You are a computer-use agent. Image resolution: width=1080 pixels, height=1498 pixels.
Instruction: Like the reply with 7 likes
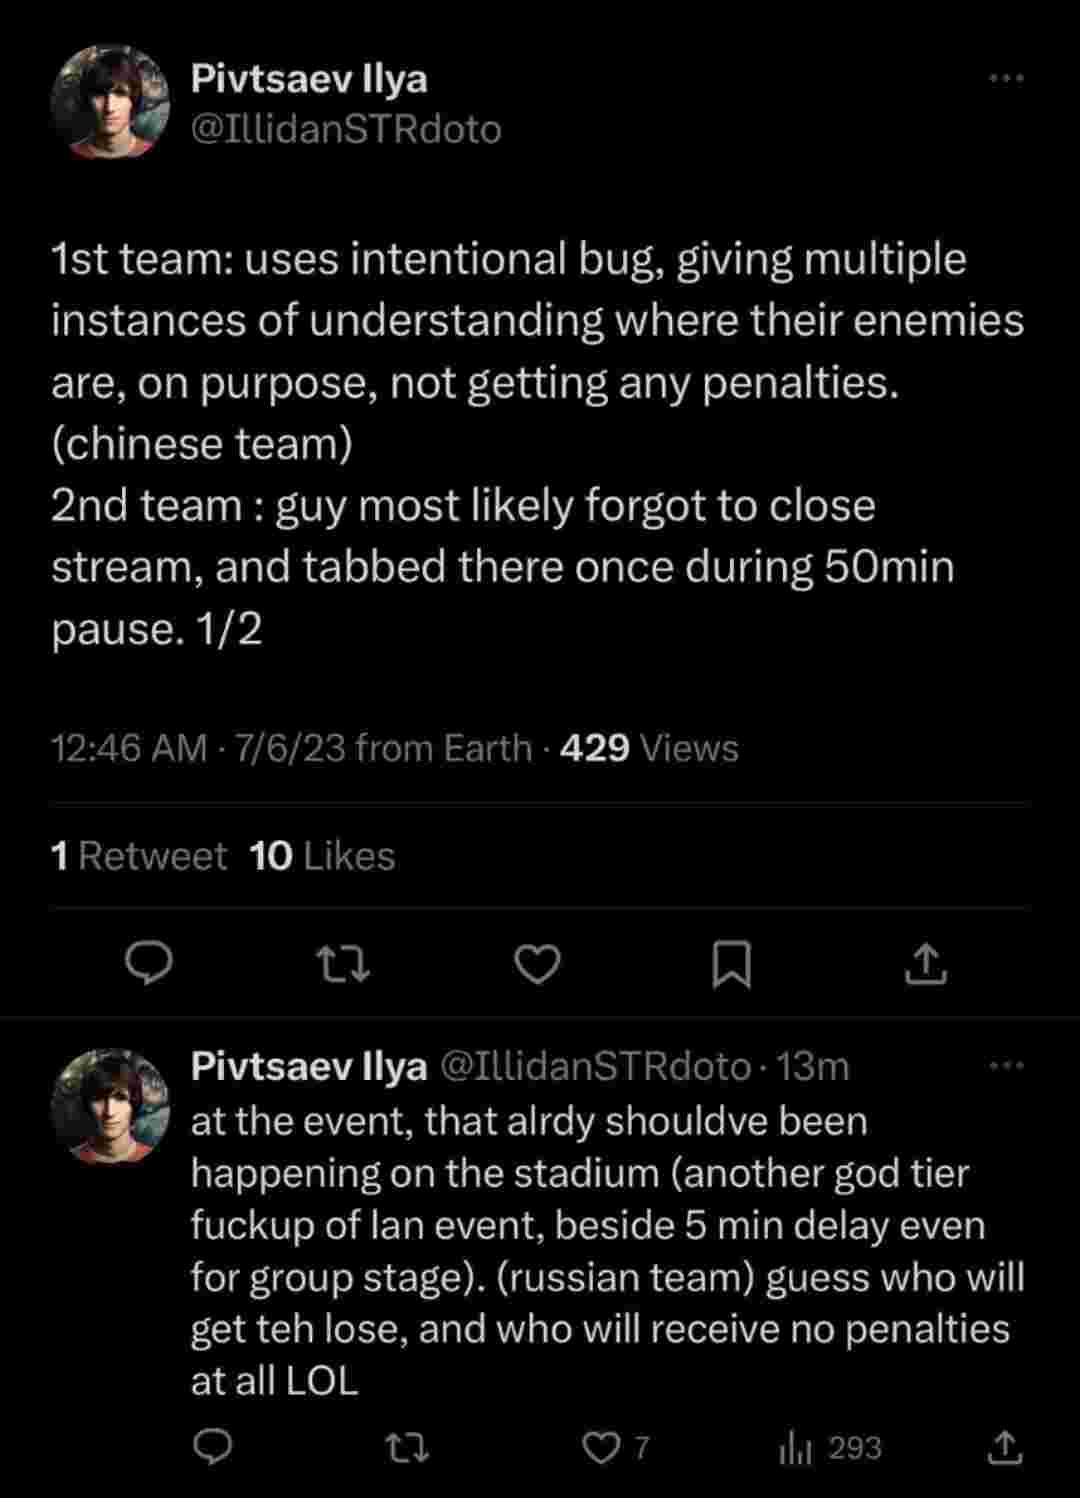[x=603, y=1447]
